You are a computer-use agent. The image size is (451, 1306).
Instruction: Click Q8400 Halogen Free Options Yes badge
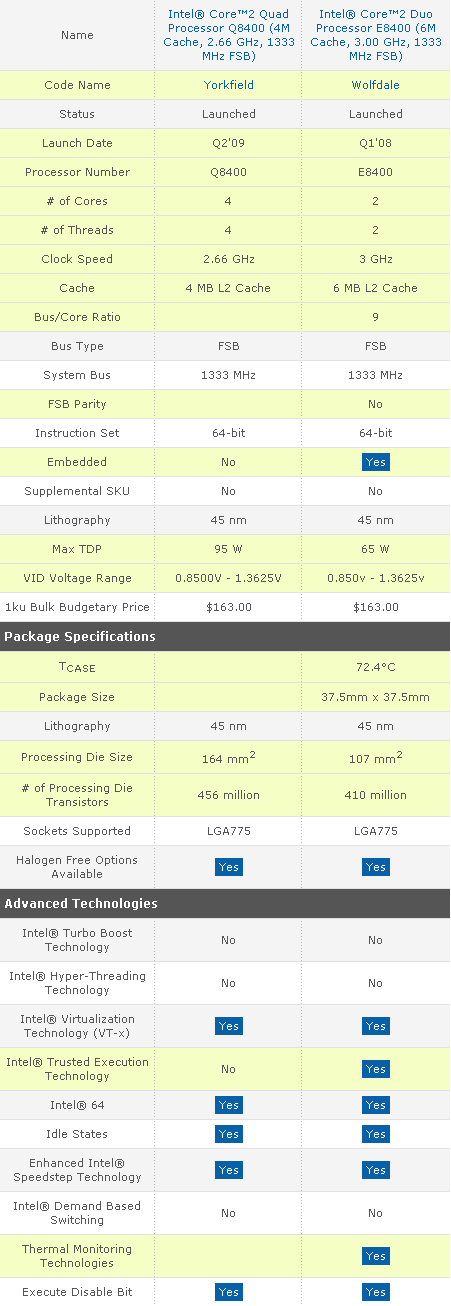click(228, 867)
